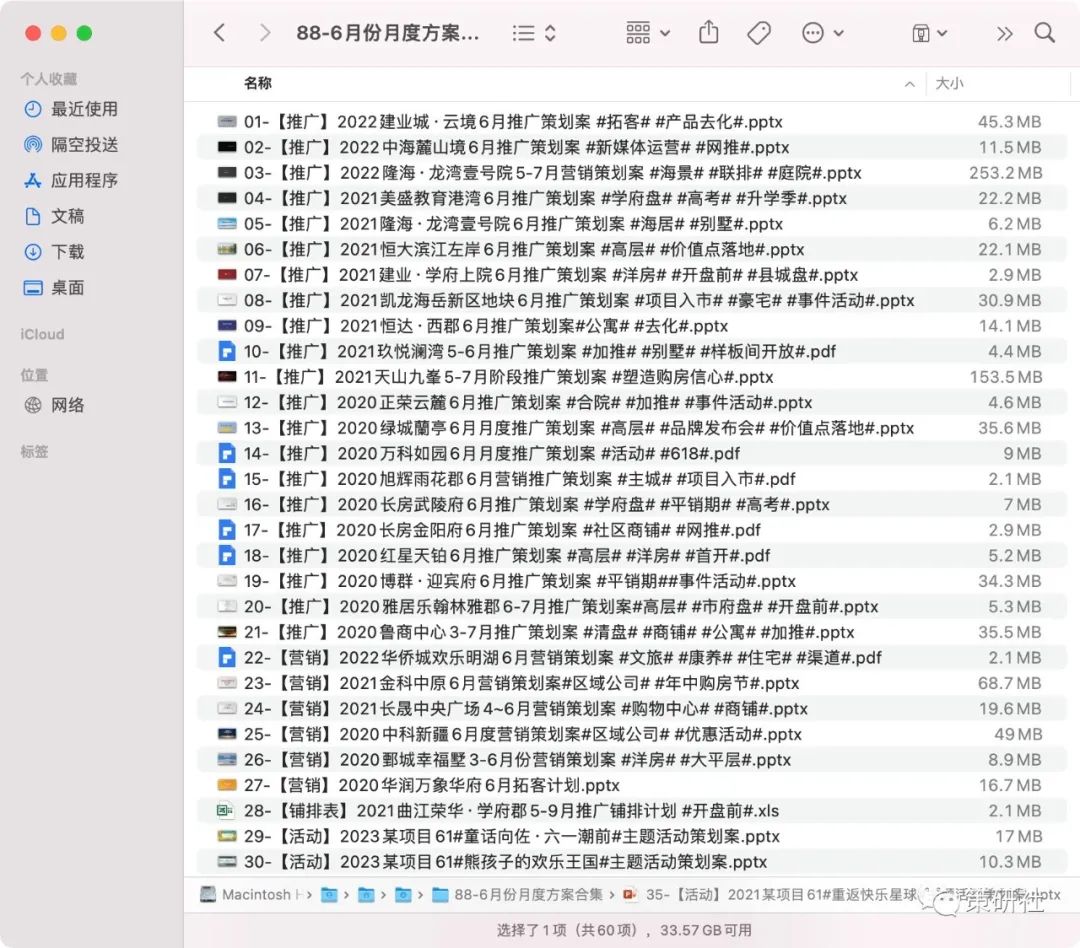Open 最近使用 in the sidebar
Image resolution: width=1080 pixels, height=948 pixels.
[x=70, y=109]
